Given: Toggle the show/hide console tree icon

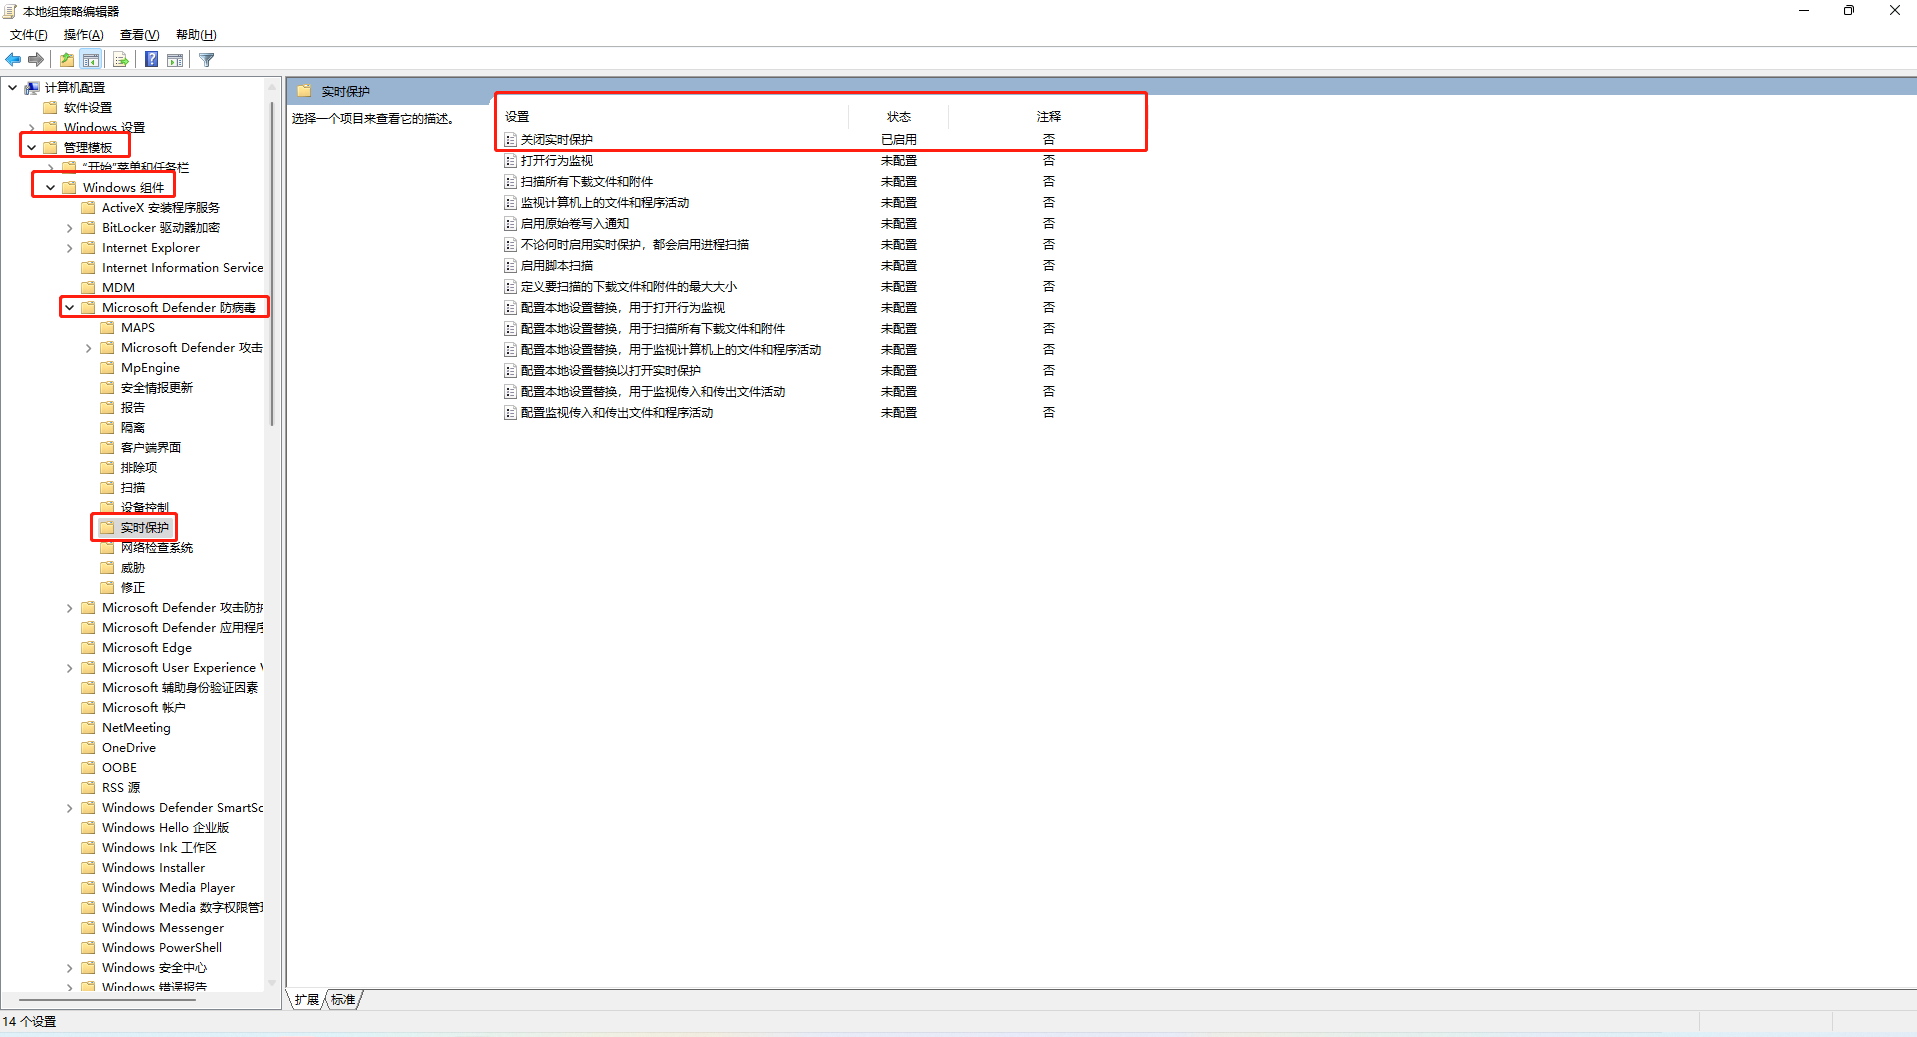Looking at the screenshot, I should point(91,60).
